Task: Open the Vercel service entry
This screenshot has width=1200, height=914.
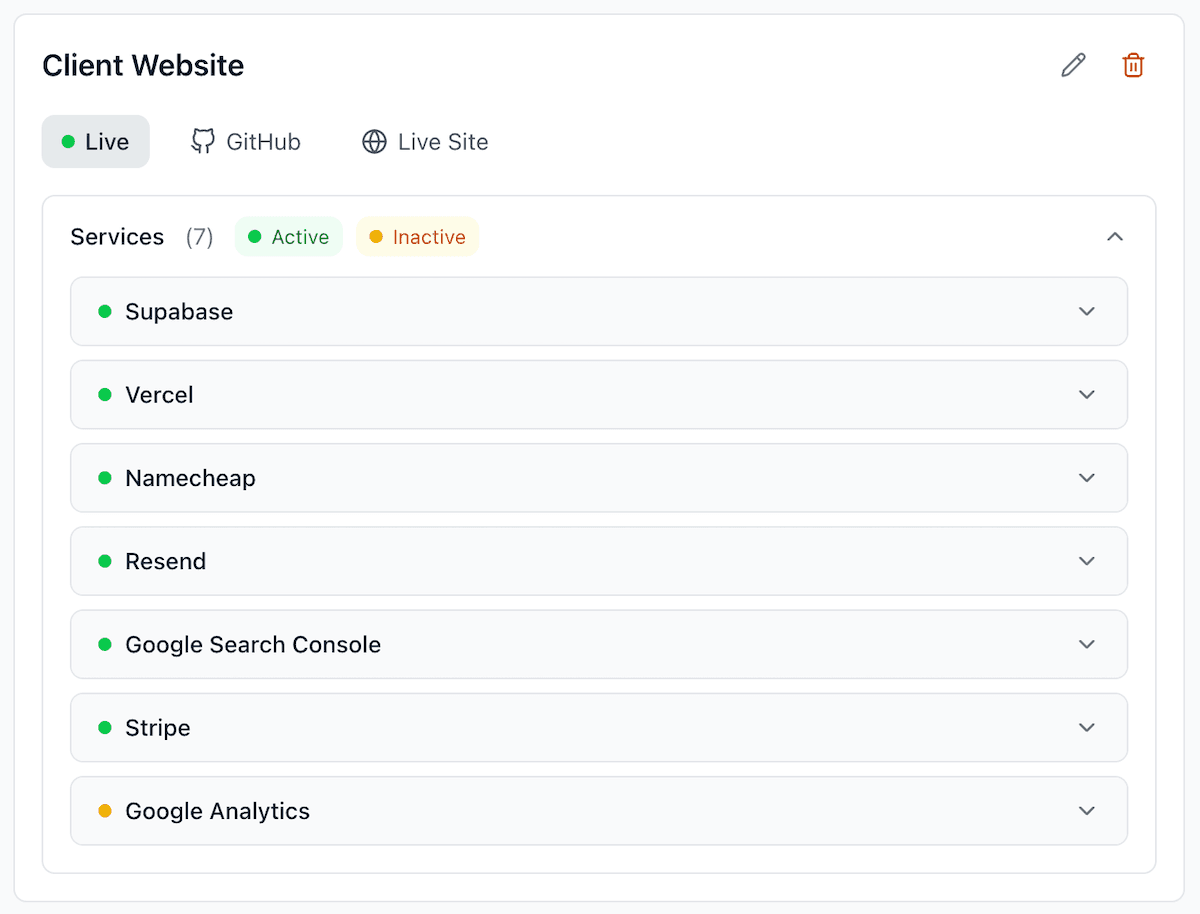Action: tap(600, 394)
